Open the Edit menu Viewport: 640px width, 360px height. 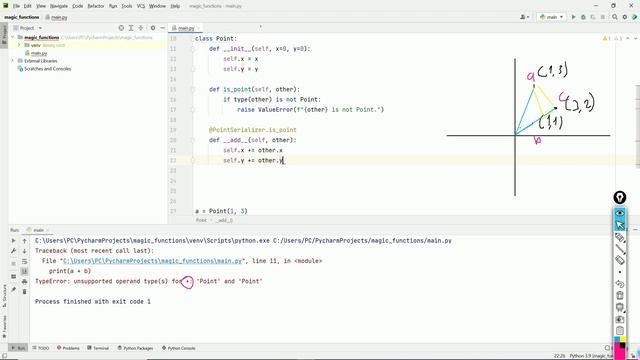tap(27, 6)
